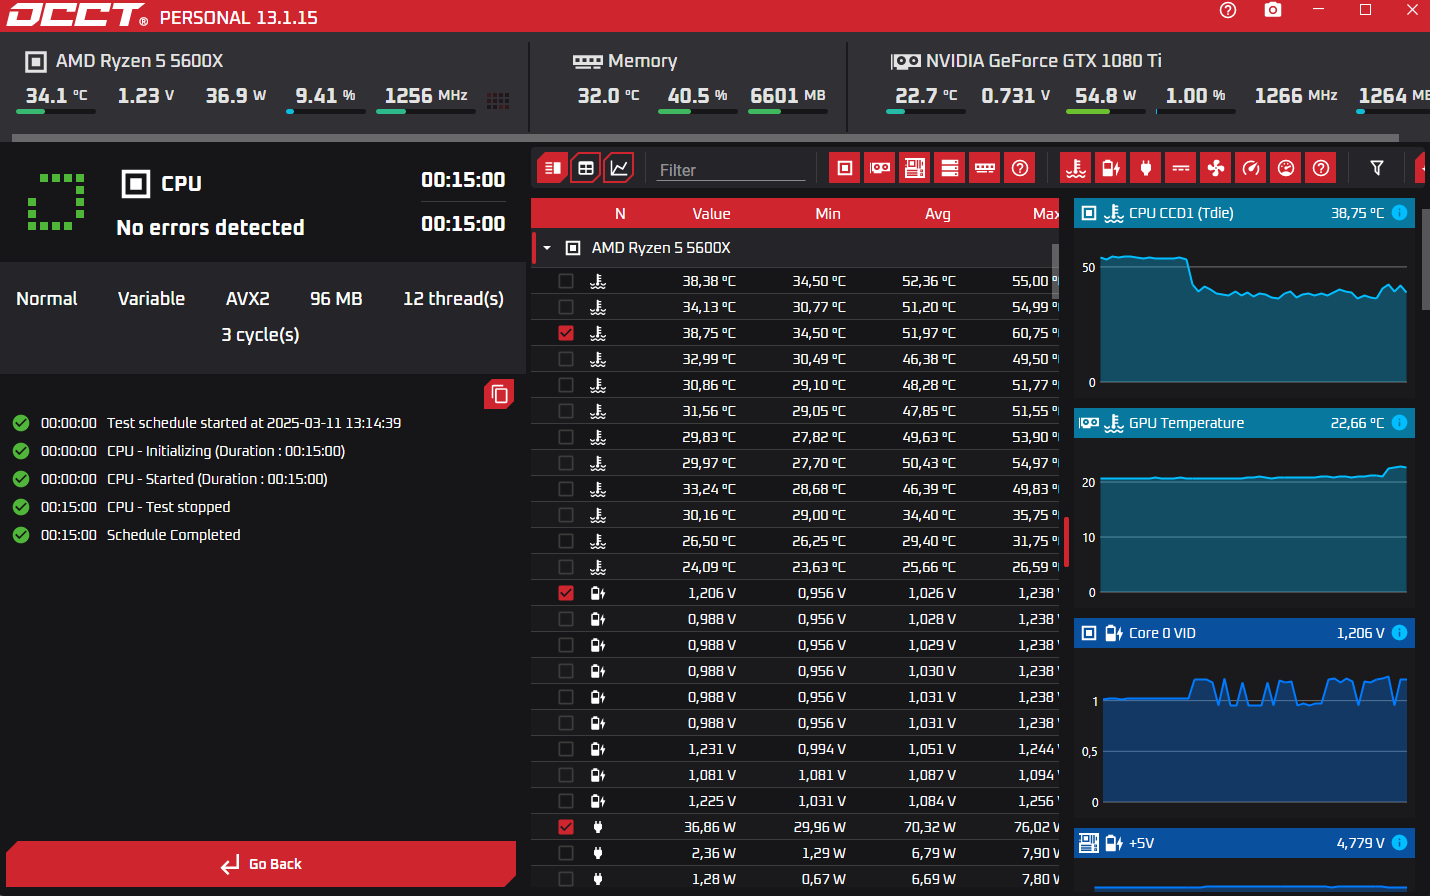Filter sensors by fan icon
Image resolution: width=1430 pixels, height=896 pixels.
(1216, 168)
